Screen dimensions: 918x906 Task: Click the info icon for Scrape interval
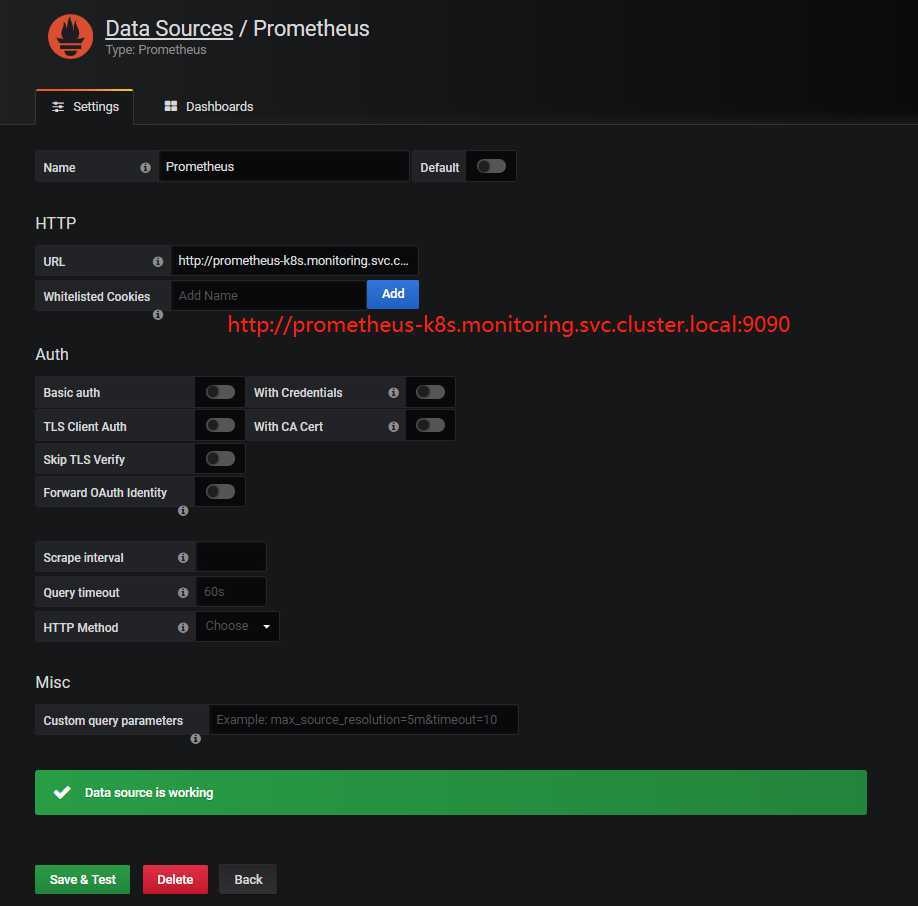coord(183,558)
